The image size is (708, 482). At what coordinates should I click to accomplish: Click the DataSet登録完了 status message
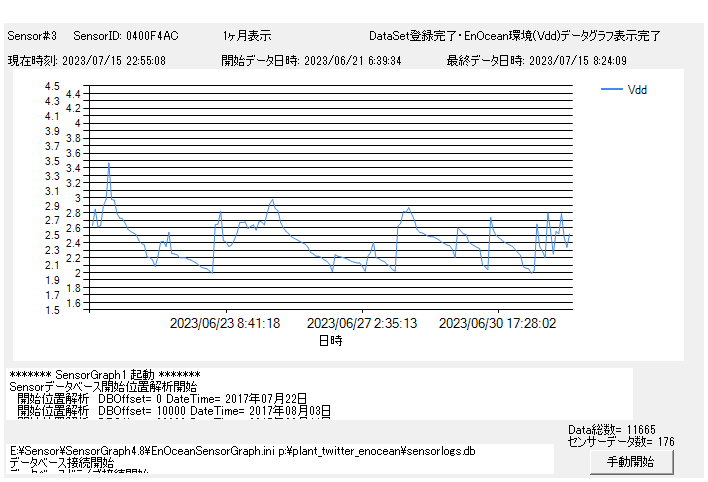pyautogui.click(x=514, y=36)
